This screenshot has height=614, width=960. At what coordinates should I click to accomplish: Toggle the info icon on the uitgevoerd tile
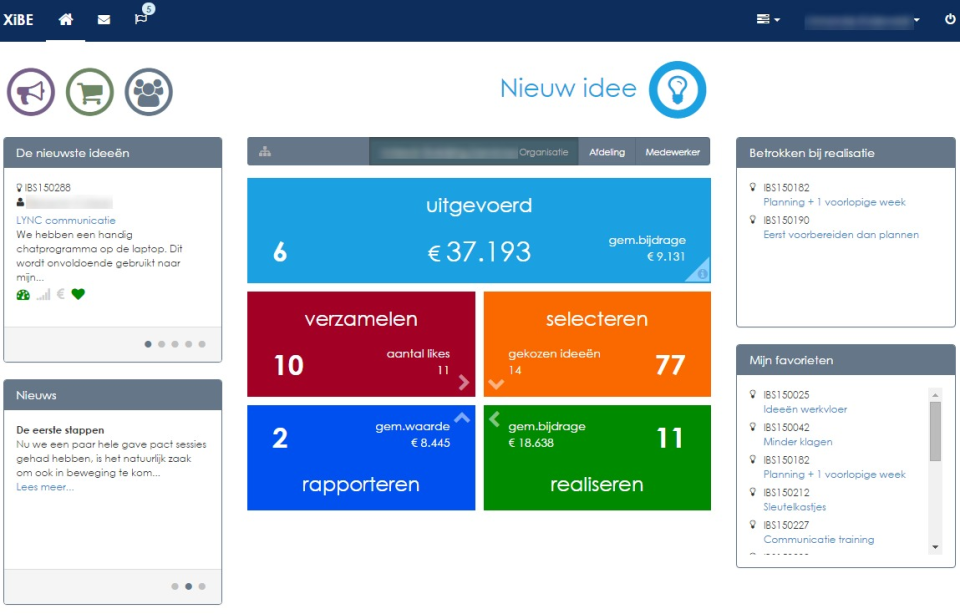pyautogui.click(x=702, y=271)
